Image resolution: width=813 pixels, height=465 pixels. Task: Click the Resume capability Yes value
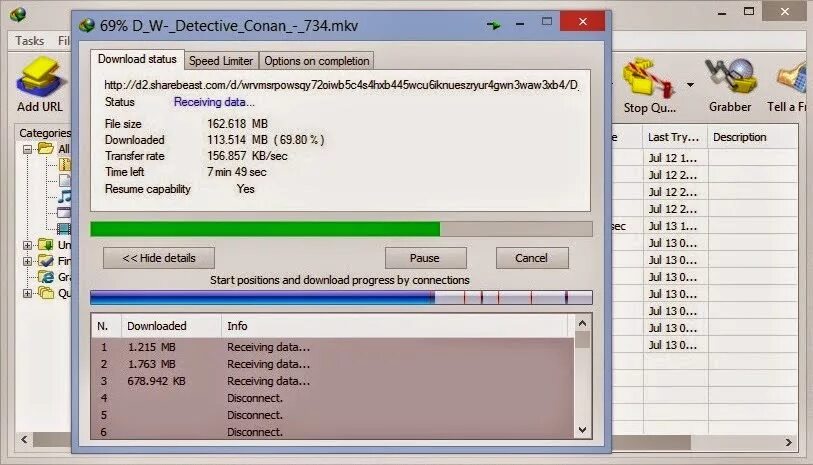(x=246, y=189)
